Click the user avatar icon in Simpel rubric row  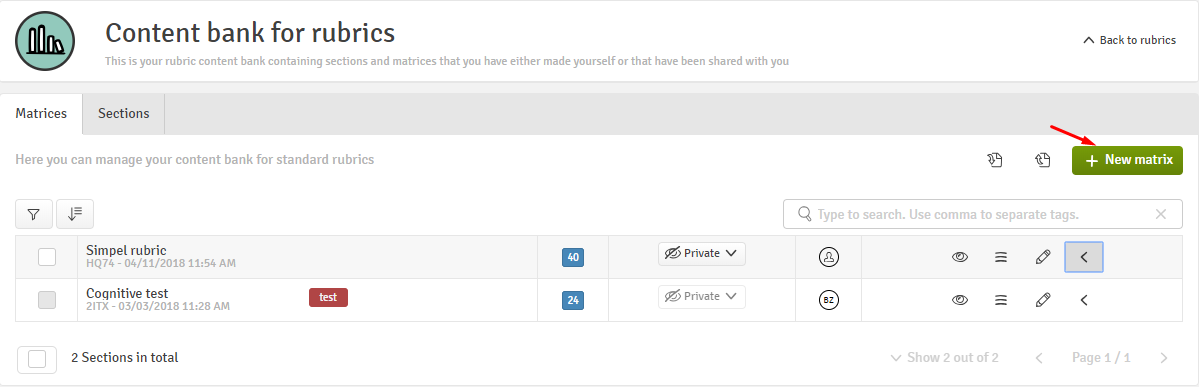[x=828, y=257]
